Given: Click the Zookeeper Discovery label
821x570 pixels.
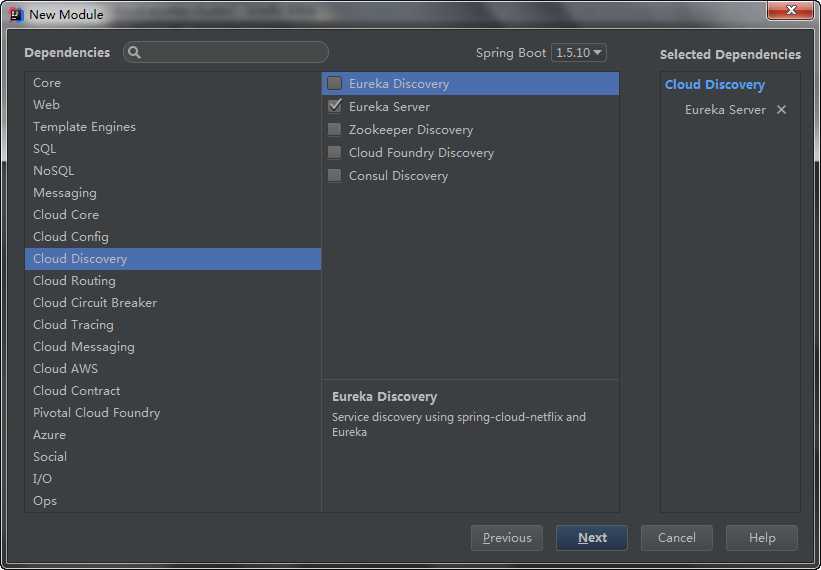Looking at the screenshot, I should [411, 130].
